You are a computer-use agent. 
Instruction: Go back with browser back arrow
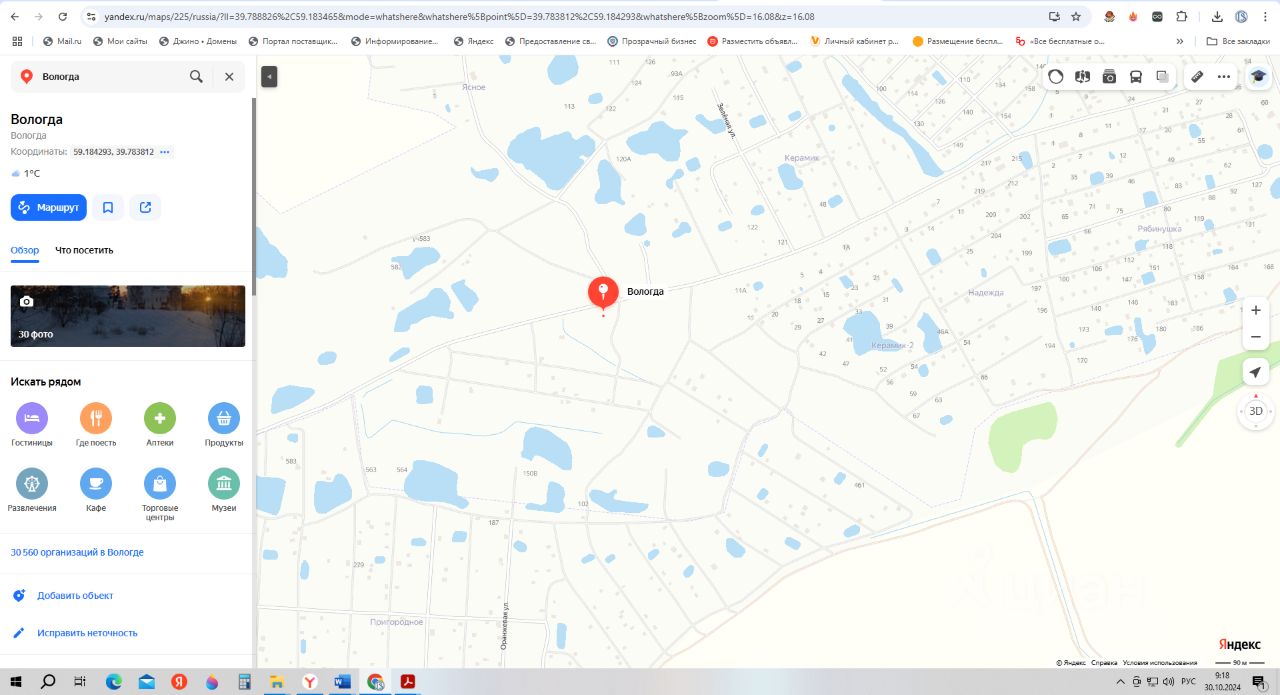pyautogui.click(x=15, y=17)
